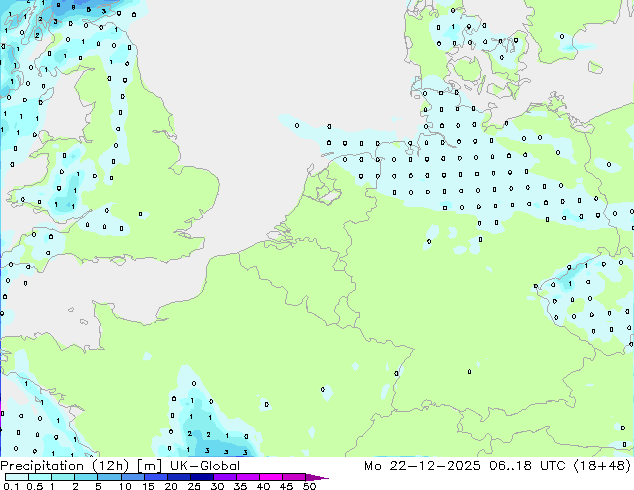This screenshot has height=490, width=634.
Task: Click the '45' legend value
Action: click(286, 486)
